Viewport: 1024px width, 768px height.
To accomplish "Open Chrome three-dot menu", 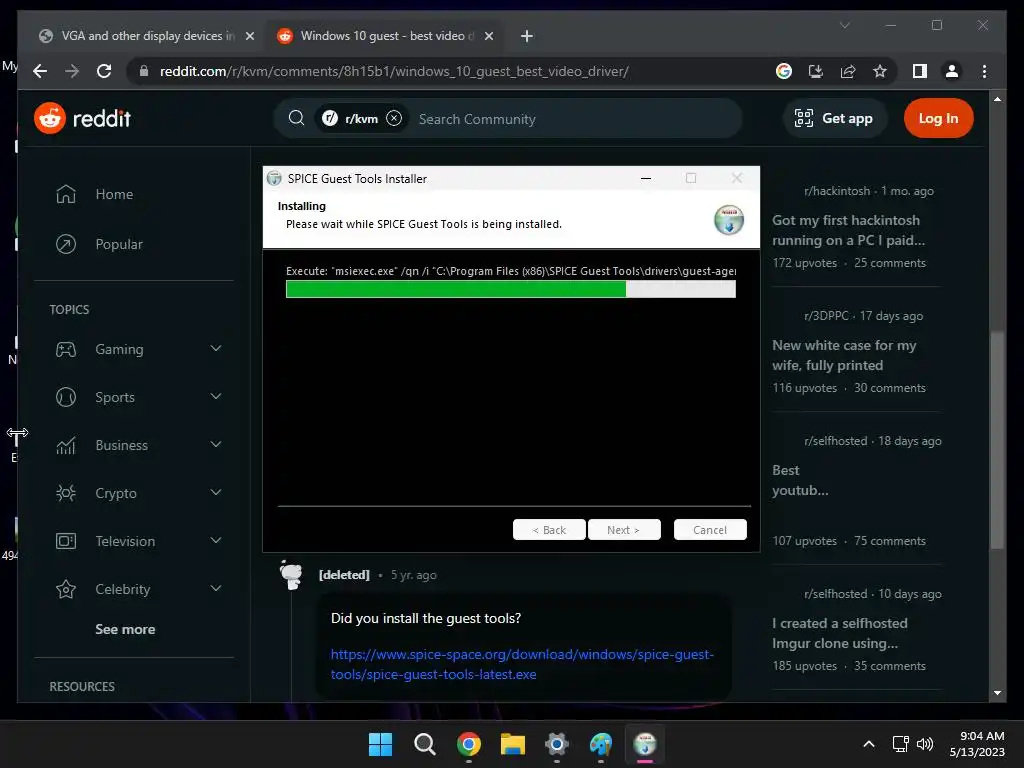I will tap(984, 71).
